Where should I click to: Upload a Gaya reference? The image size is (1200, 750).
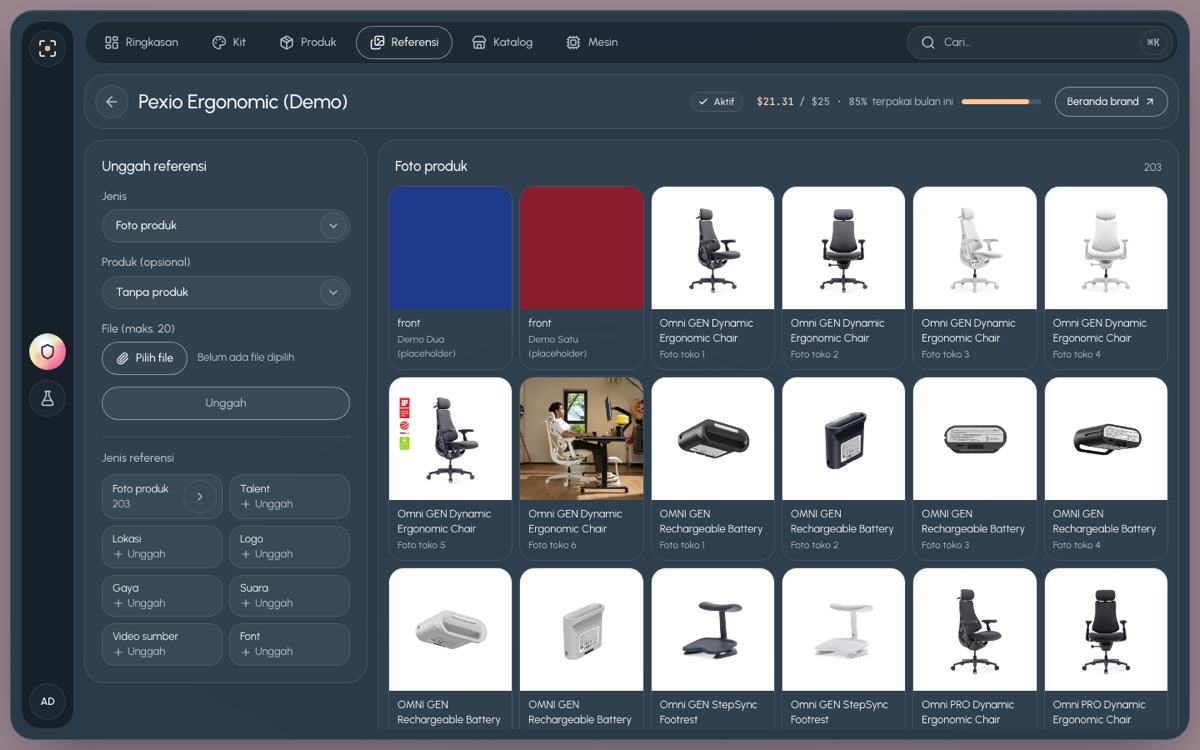162,595
